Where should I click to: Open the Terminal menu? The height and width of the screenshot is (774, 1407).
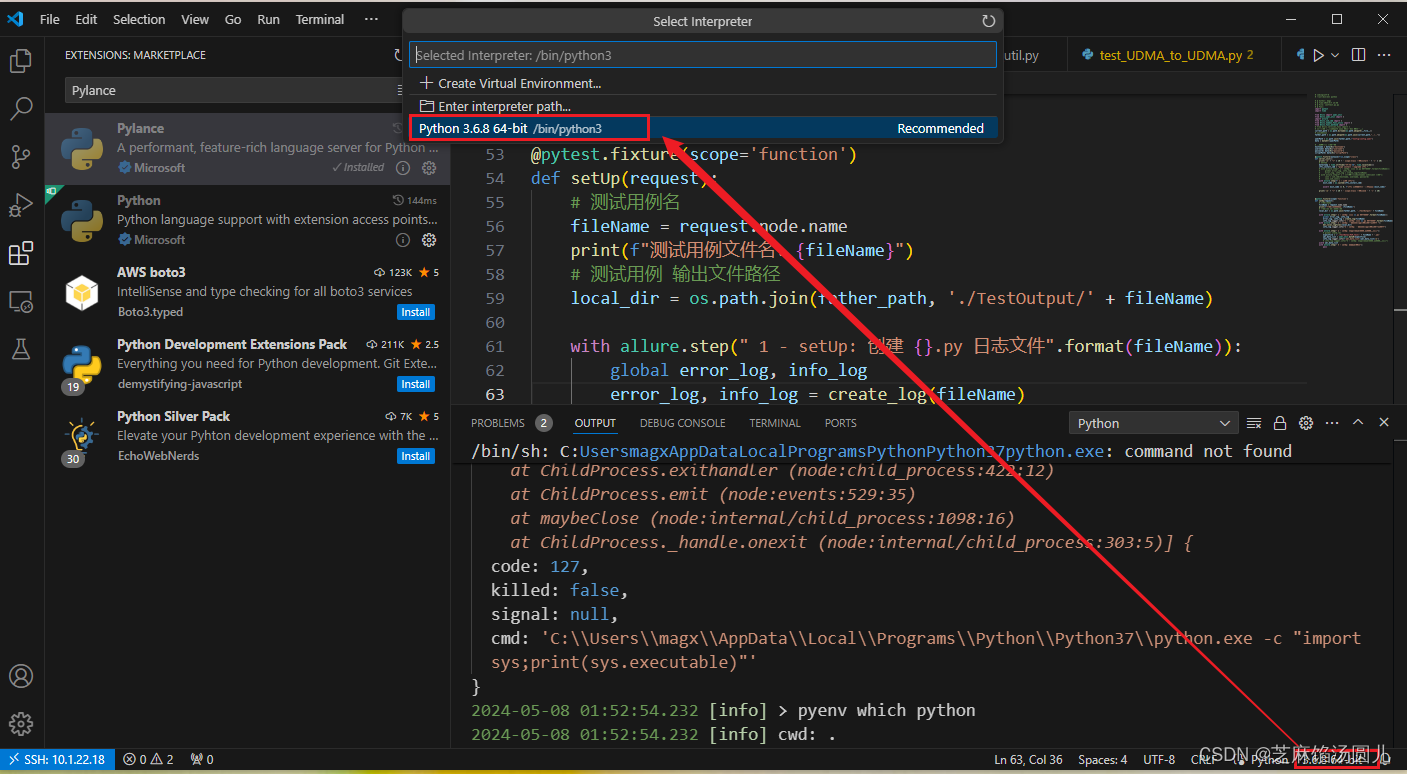click(x=320, y=19)
